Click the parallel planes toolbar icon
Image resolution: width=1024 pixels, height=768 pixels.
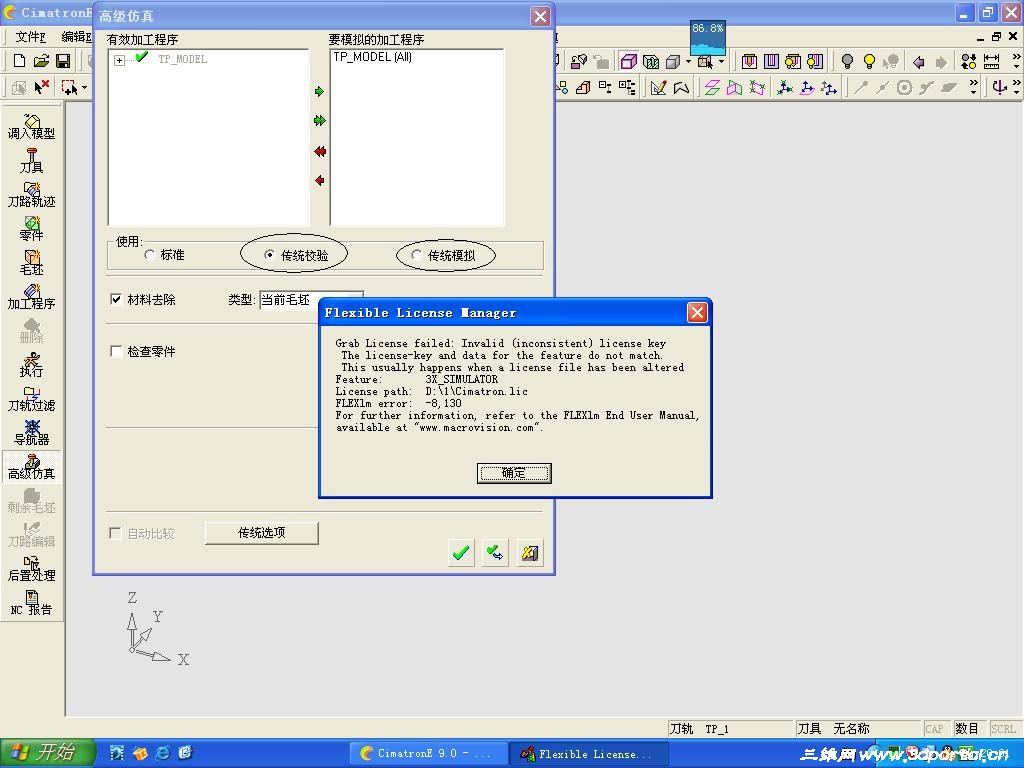point(712,87)
